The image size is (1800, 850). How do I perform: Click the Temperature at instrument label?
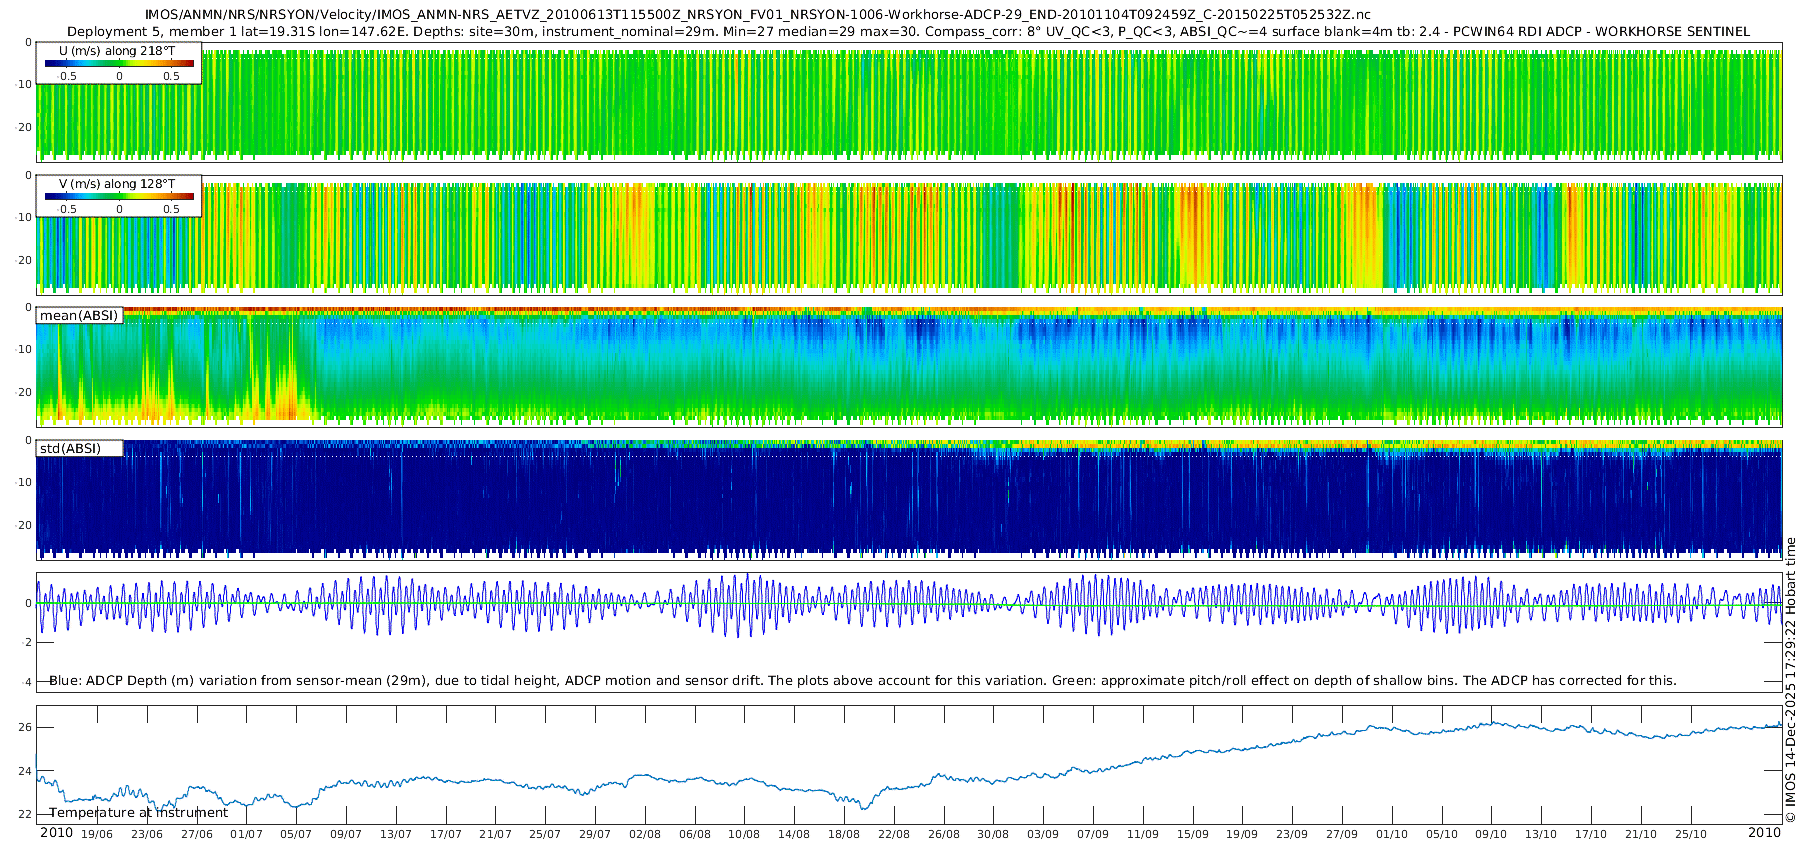138,813
